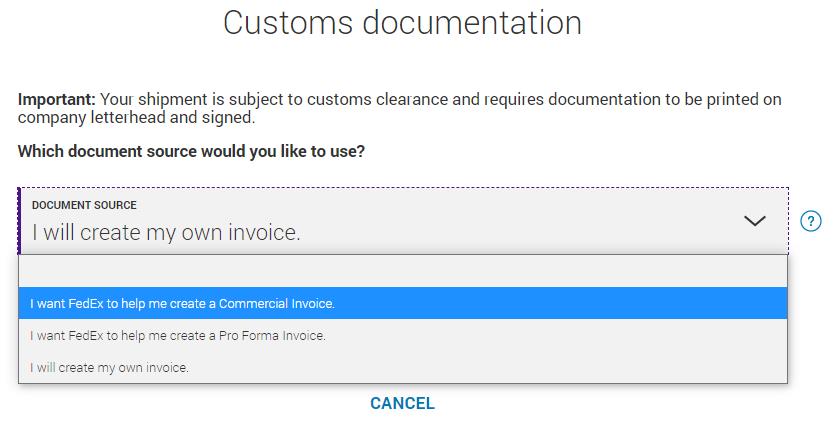This screenshot has height=425, width=836.
Task: Select the blank option atop the list
Action: coord(403,271)
